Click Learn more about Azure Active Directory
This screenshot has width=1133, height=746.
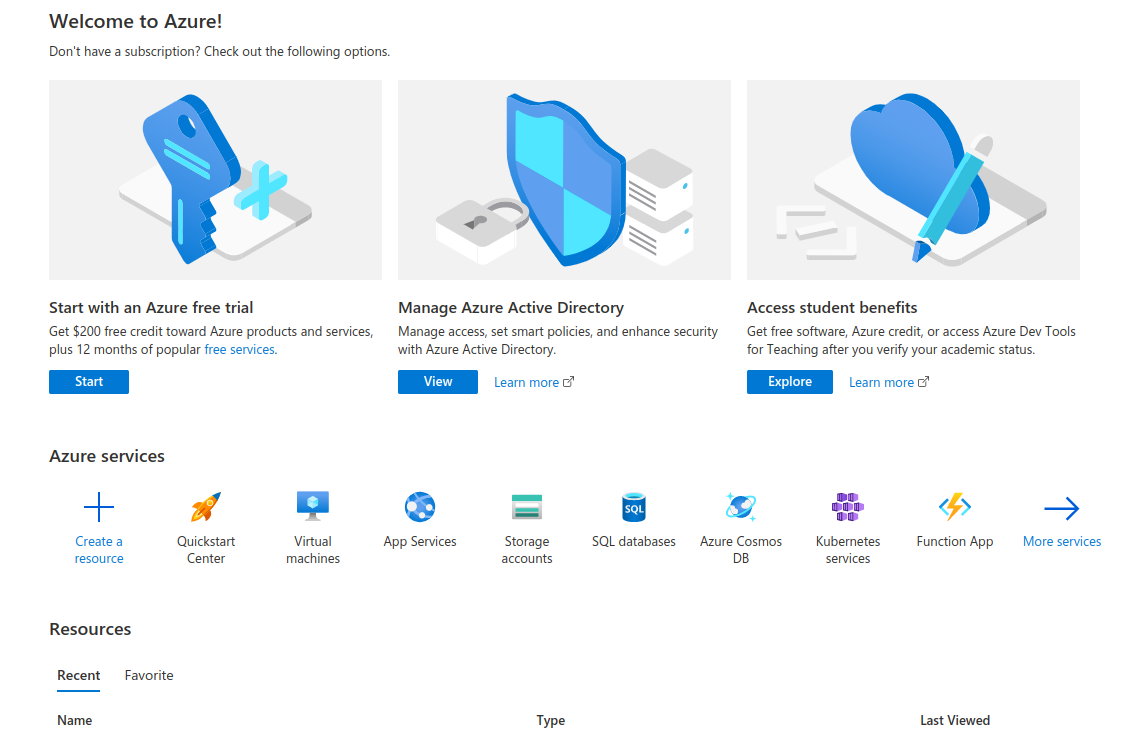(527, 381)
